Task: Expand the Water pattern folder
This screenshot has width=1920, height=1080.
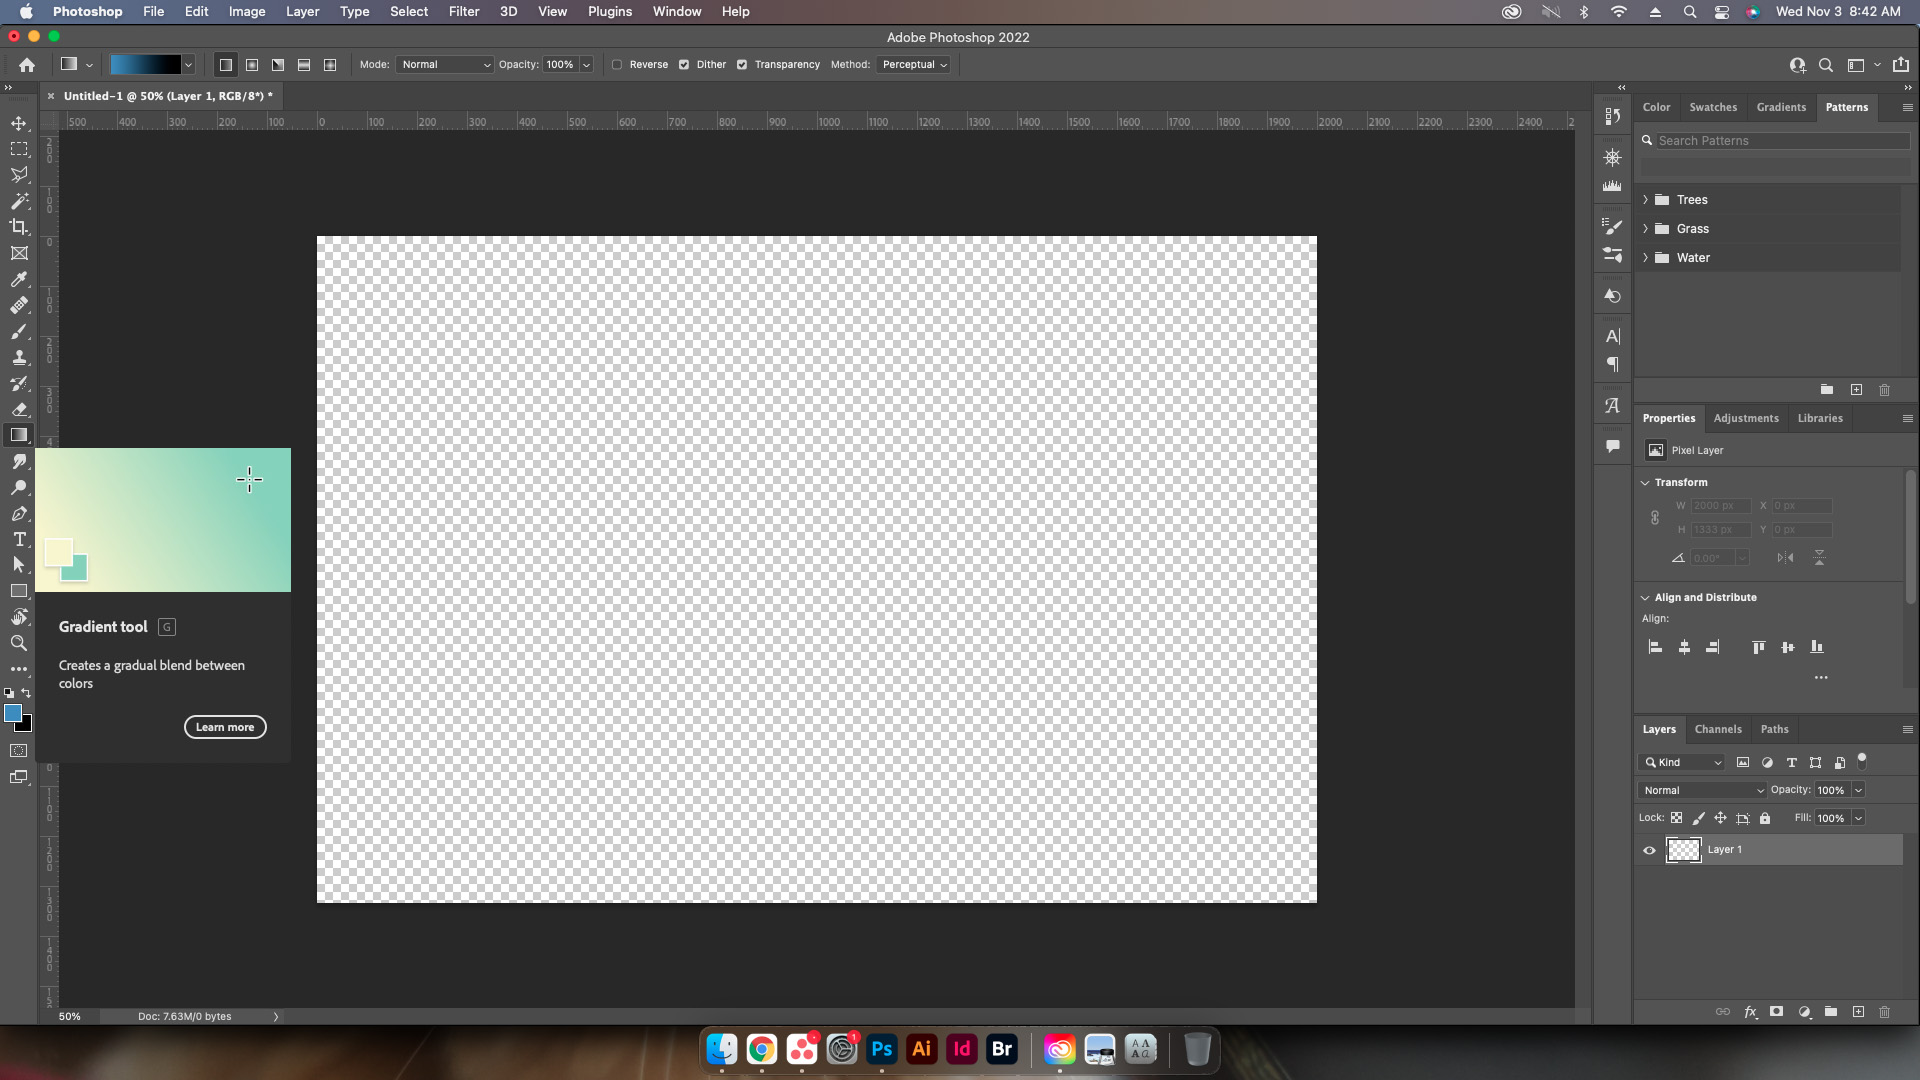Action: coord(1646,258)
